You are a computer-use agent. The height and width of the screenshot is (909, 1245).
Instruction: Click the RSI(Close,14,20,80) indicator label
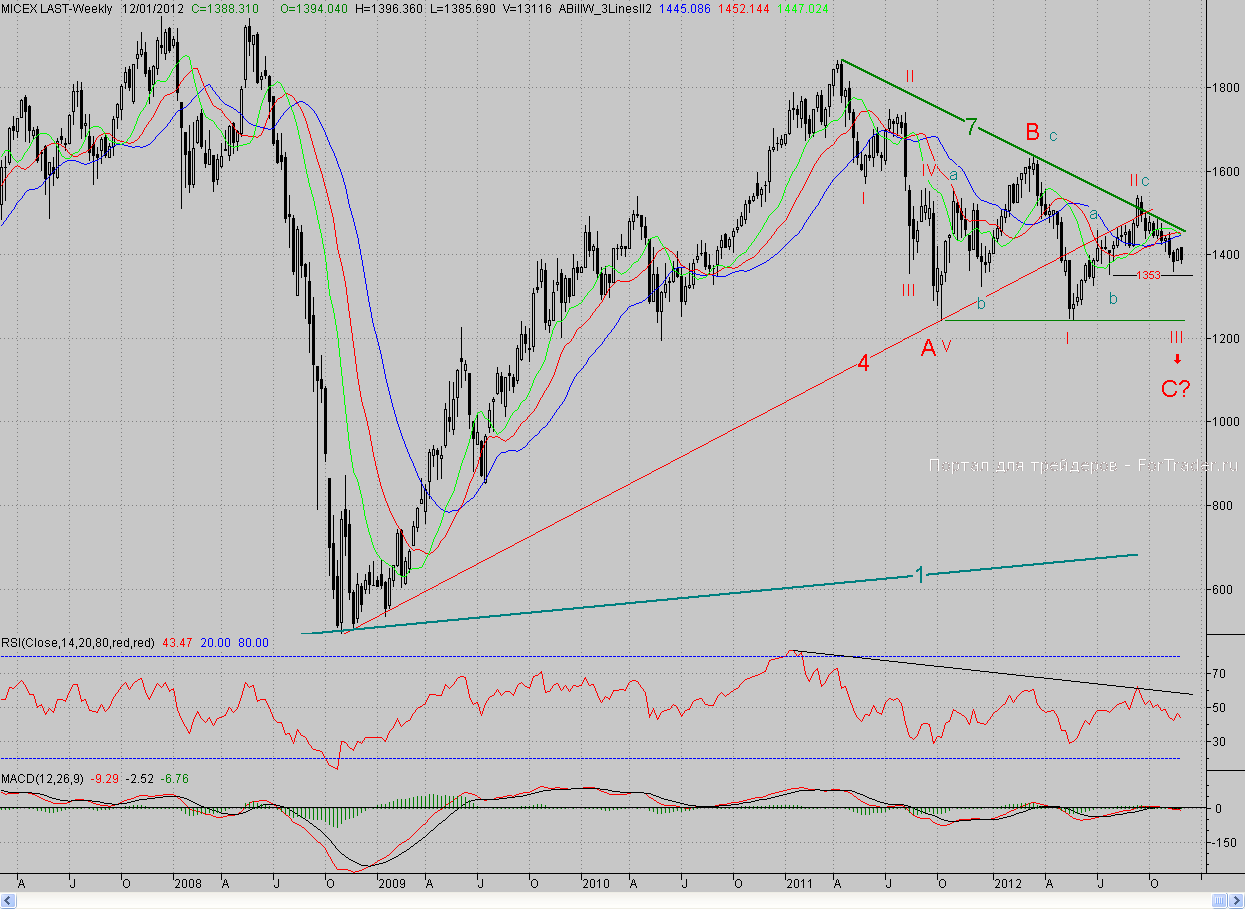click(77, 643)
